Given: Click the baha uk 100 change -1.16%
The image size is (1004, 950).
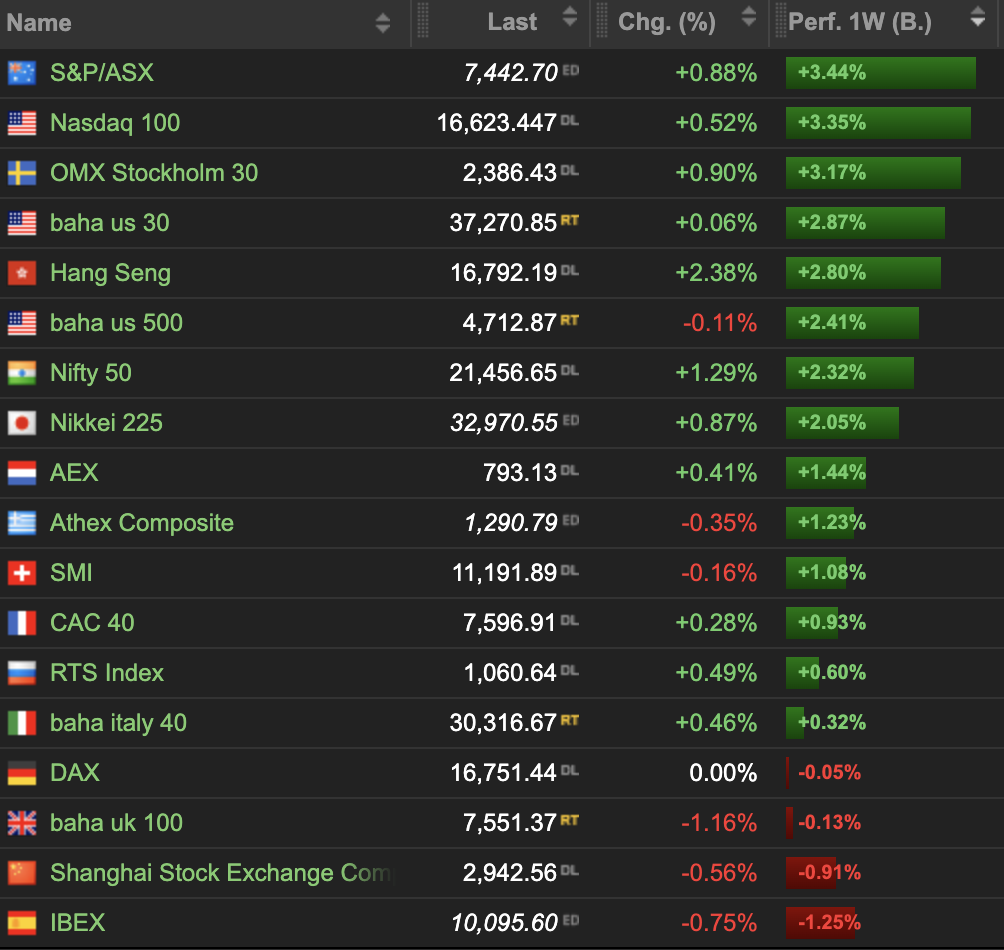Looking at the screenshot, I should point(719,823).
